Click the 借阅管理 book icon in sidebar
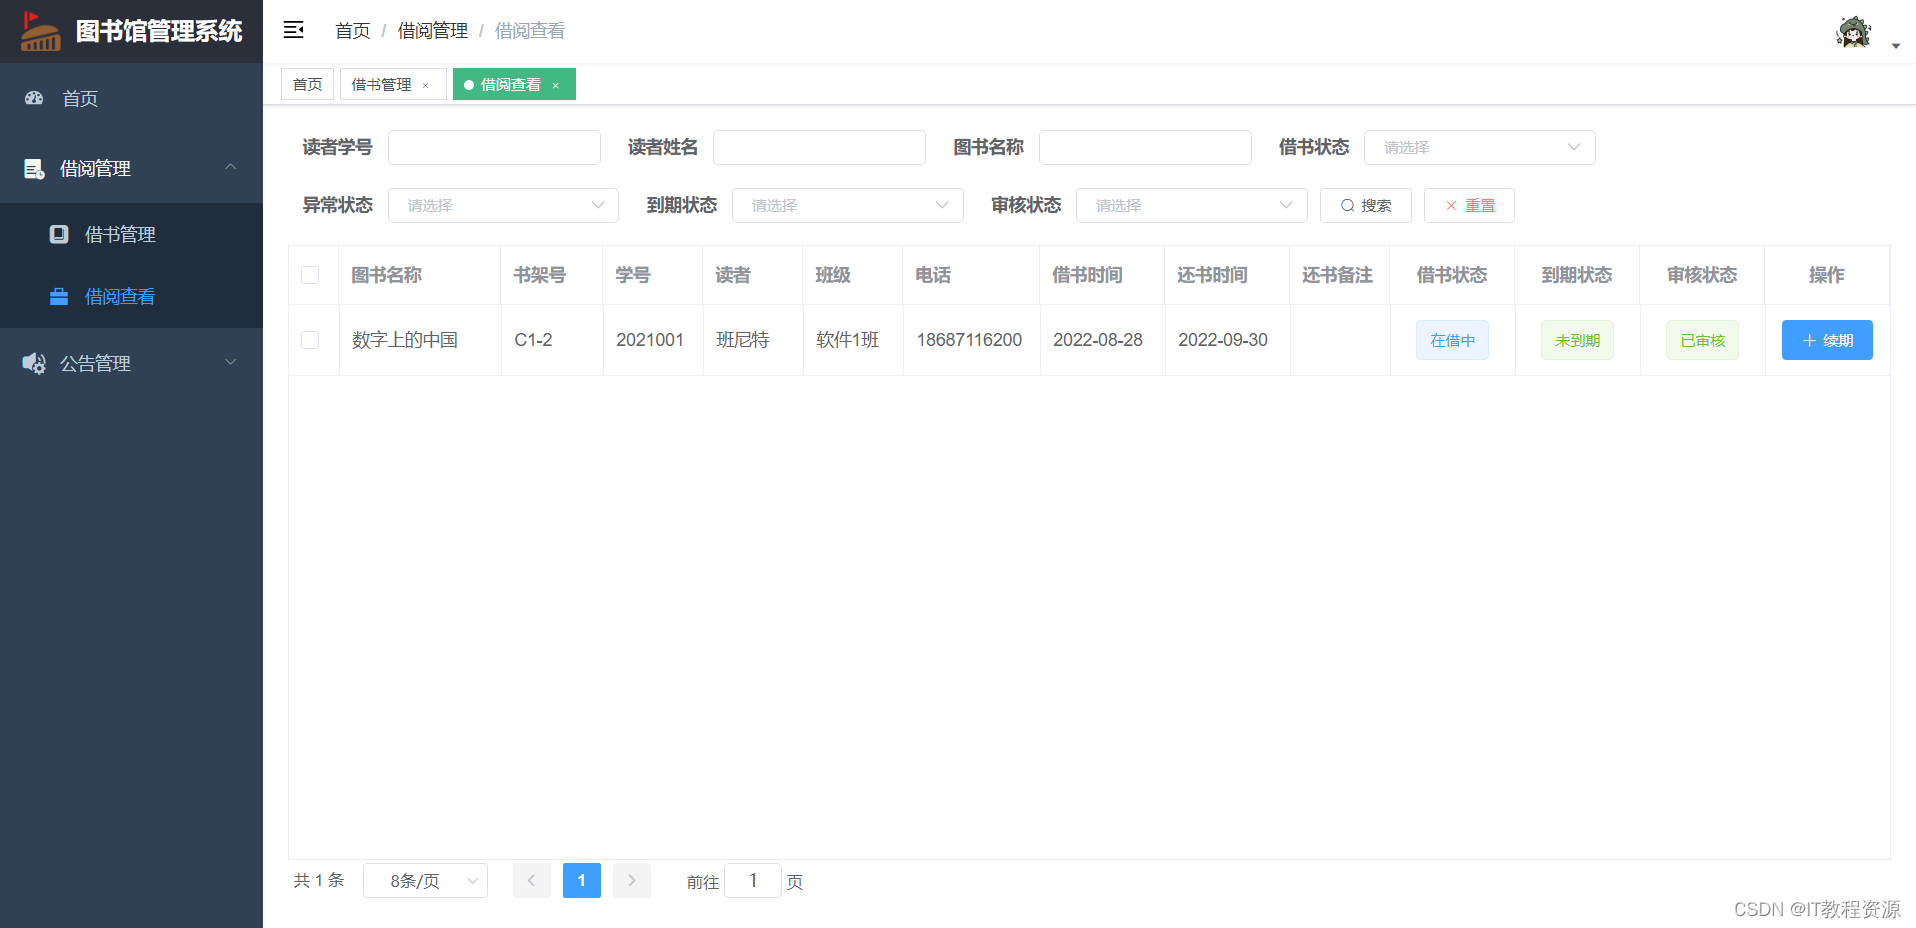The width and height of the screenshot is (1916, 928). pos(33,168)
